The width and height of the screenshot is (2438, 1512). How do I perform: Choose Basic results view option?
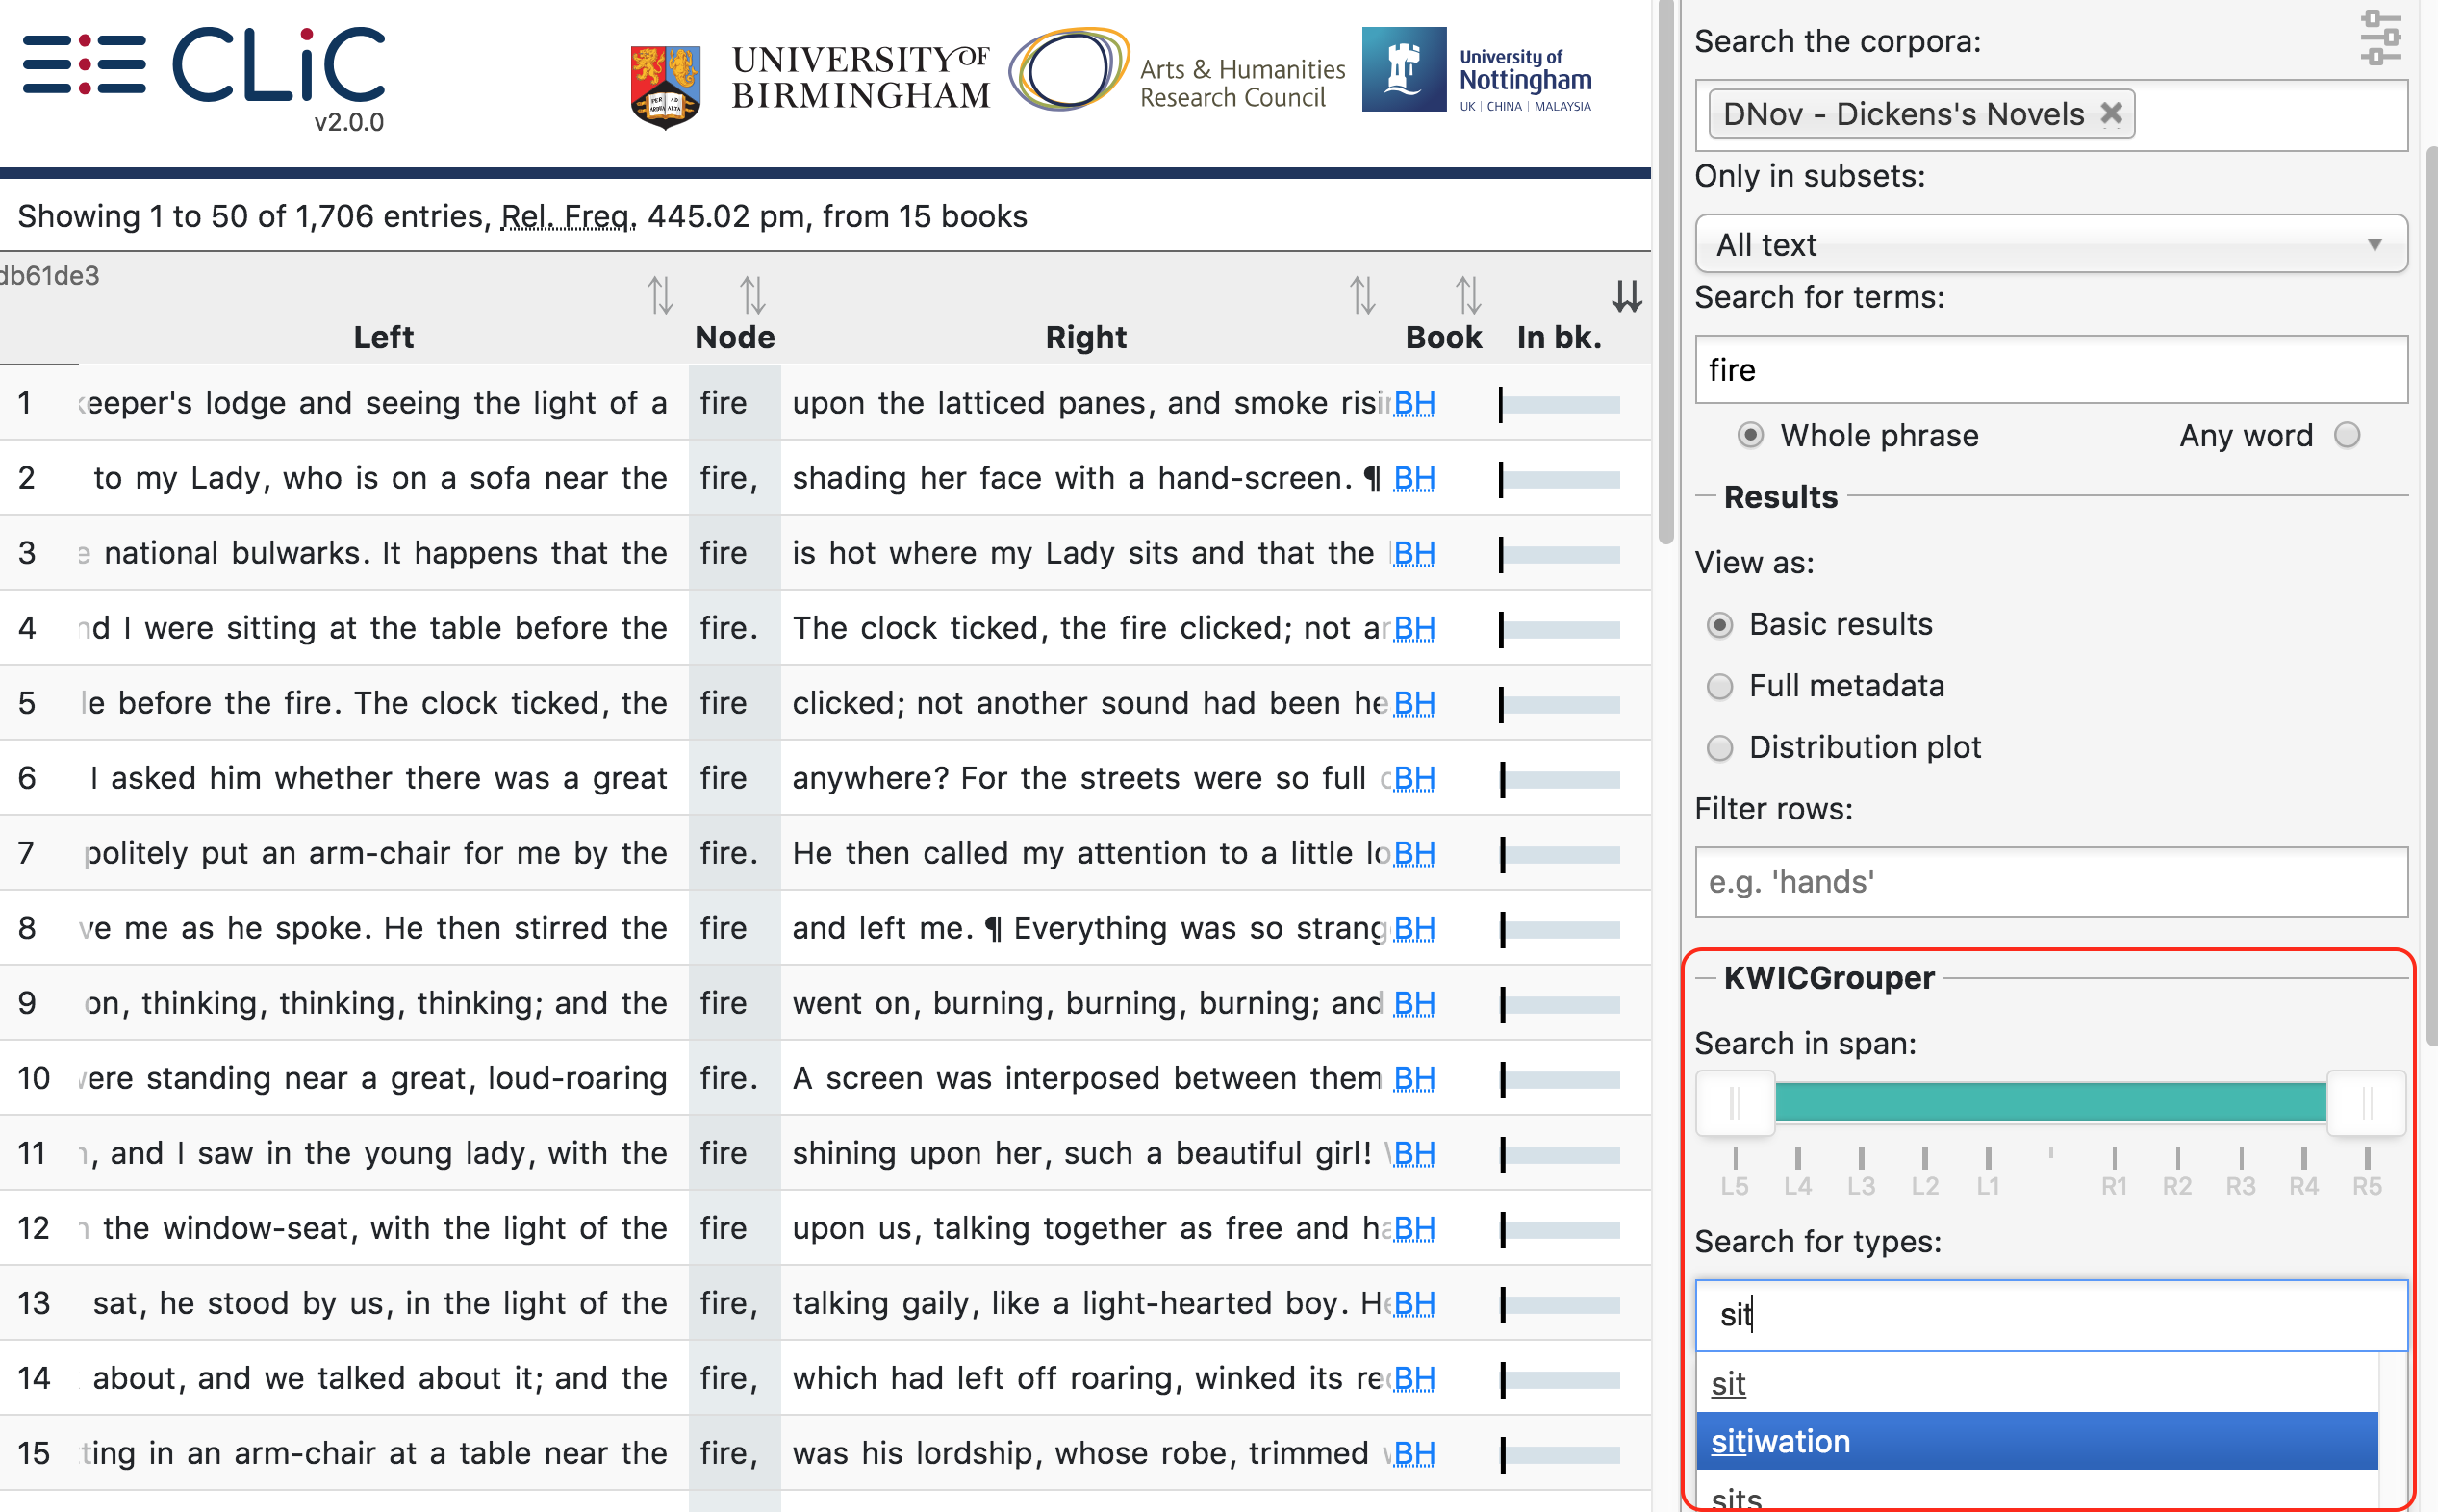1719,625
